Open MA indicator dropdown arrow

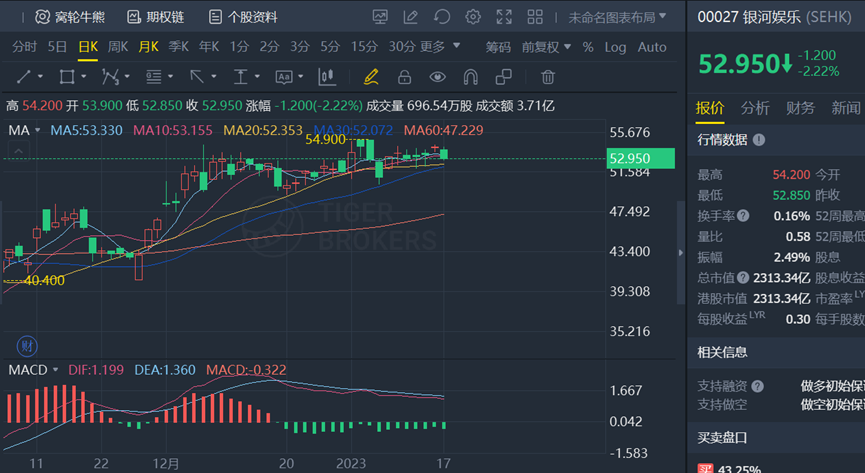coord(38,131)
